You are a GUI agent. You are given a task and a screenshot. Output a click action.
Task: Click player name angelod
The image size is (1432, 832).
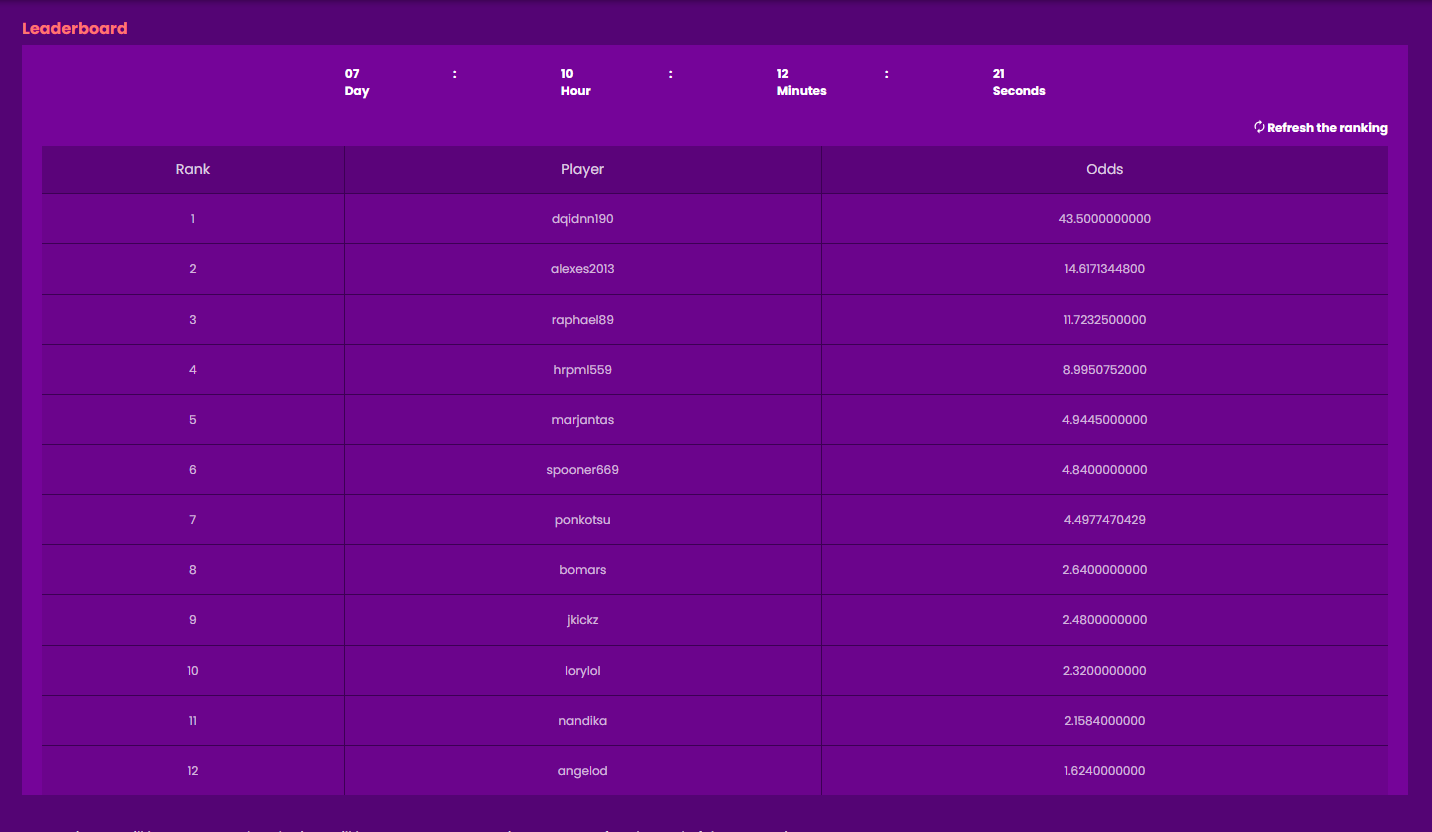tap(582, 771)
